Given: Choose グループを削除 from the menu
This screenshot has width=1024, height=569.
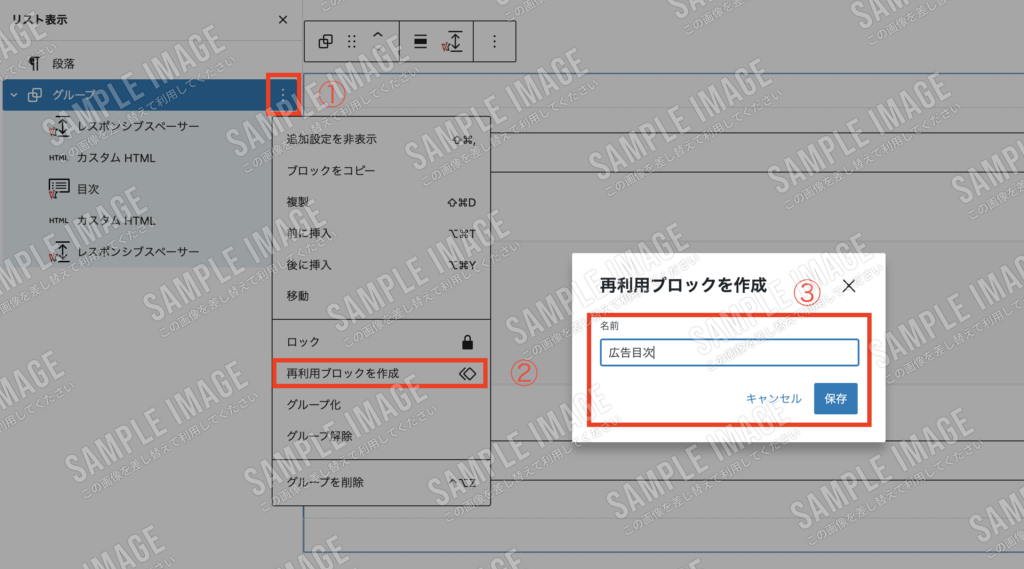Looking at the screenshot, I should (x=324, y=482).
